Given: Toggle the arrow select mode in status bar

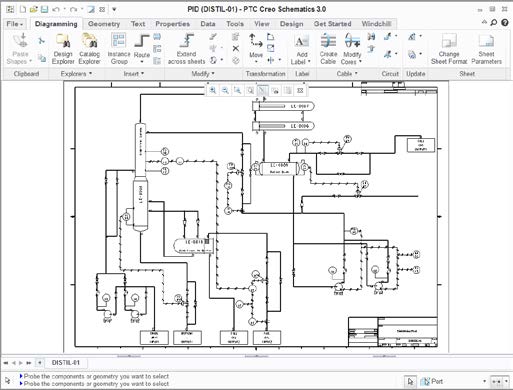Looking at the screenshot, I should click(x=411, y=381).
